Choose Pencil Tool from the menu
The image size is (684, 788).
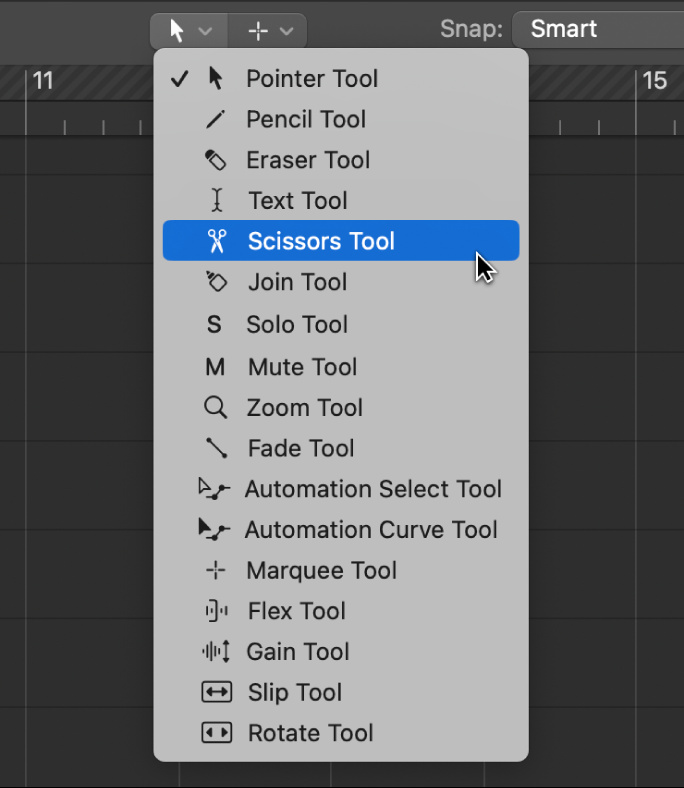(x=341, y=119)
